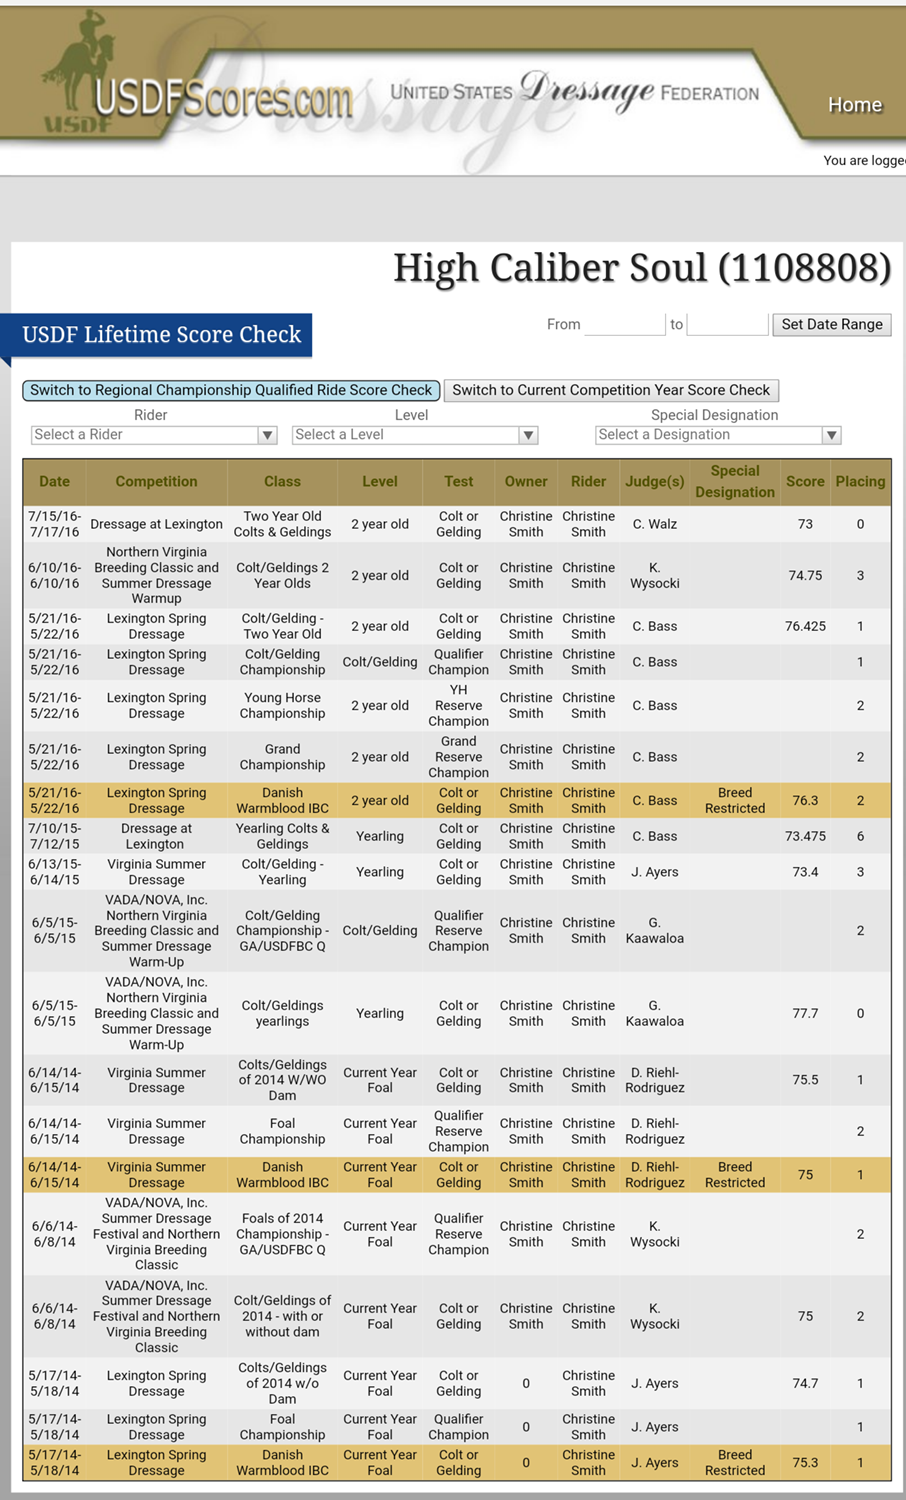Click the Colt/Geldings 2 Year Olds class cell
This screenshot has width=906, height=1500.
[282, 576]
